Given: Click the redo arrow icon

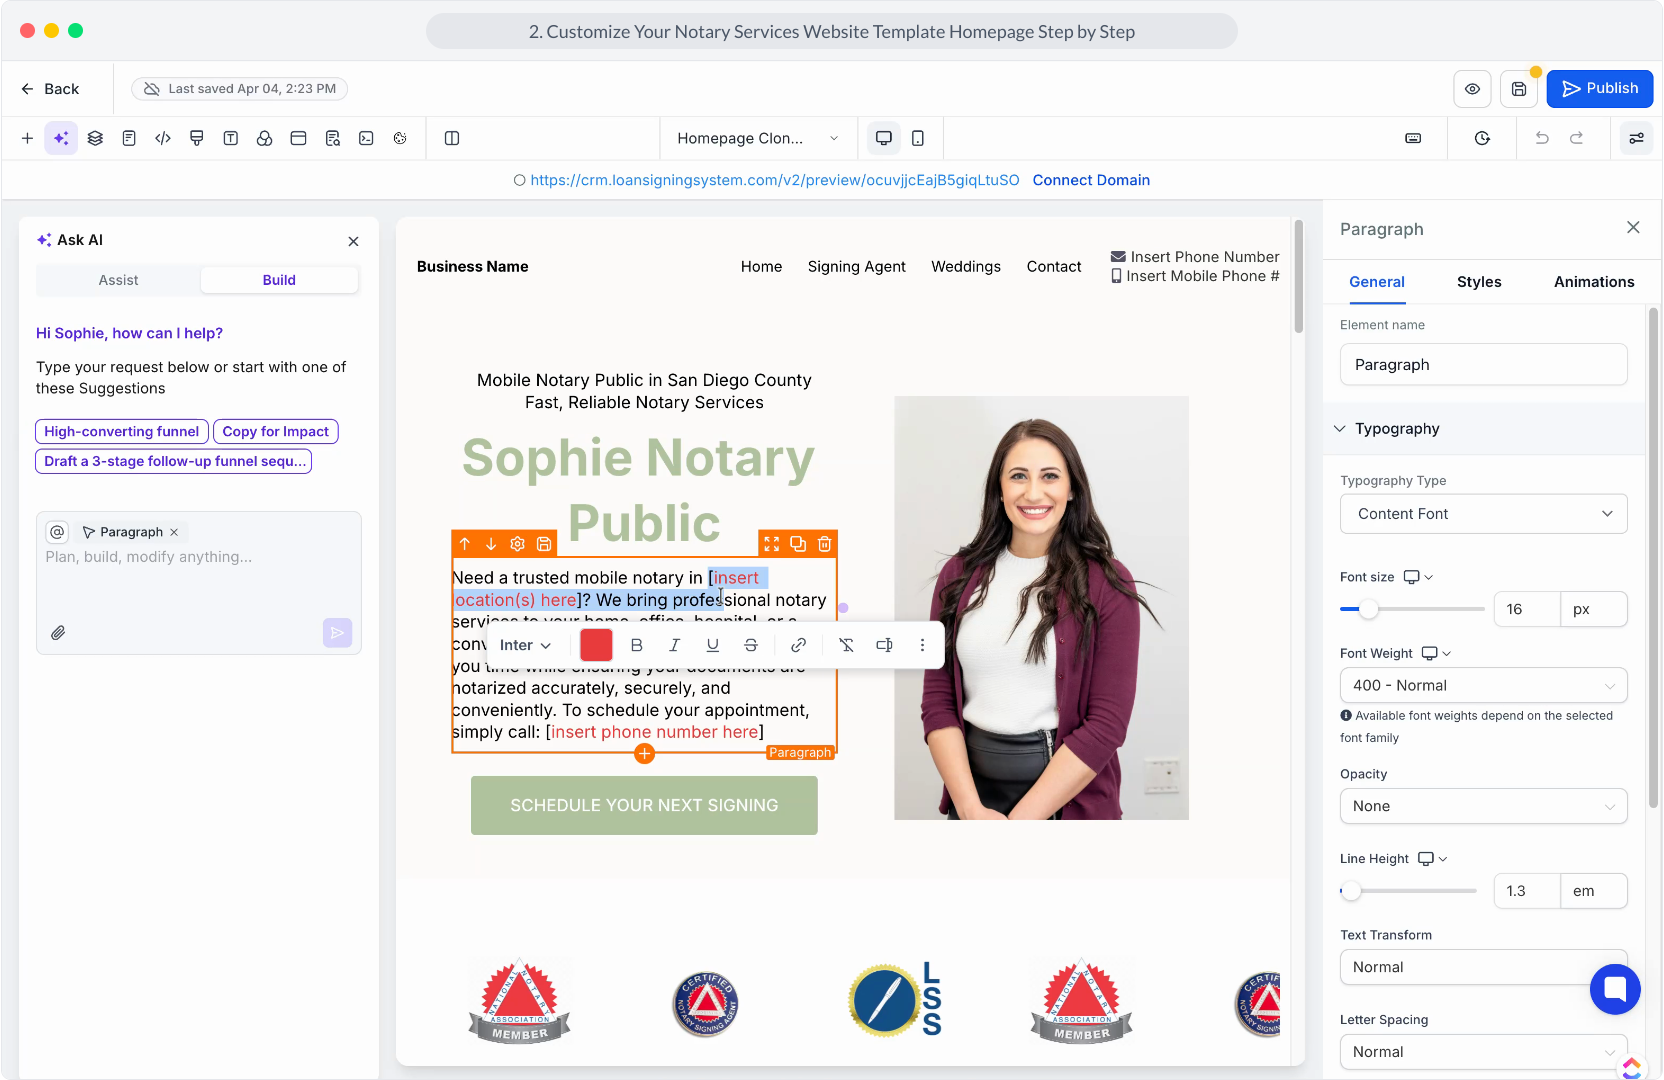Looking at the screenshot, I should (x=1577, y=138).
